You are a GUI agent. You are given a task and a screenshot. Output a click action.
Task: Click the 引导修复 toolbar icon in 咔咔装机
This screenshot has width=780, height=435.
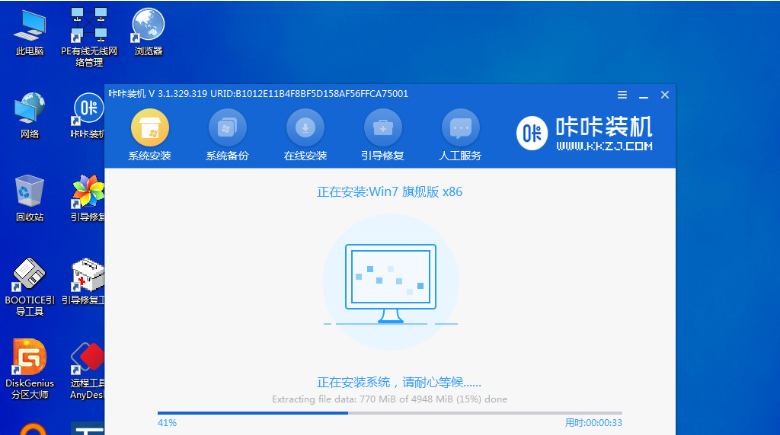(x=382, y=128)
